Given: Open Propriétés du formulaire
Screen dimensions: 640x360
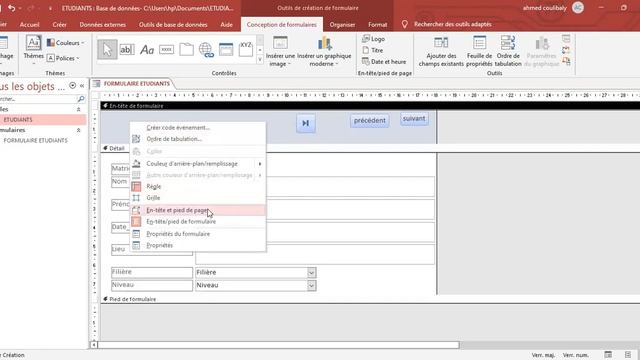Looking at the screenshot, I should (x=198, y=234).
